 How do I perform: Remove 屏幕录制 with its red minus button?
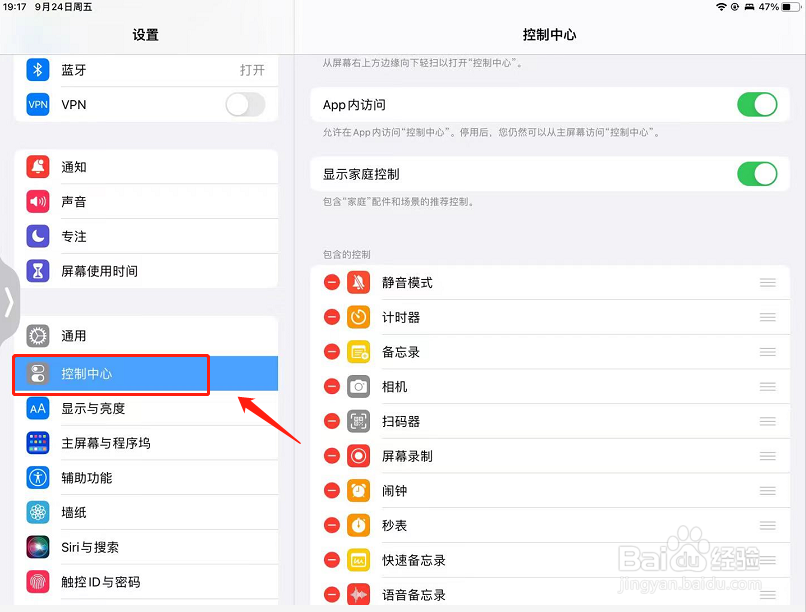pos(332,456)
